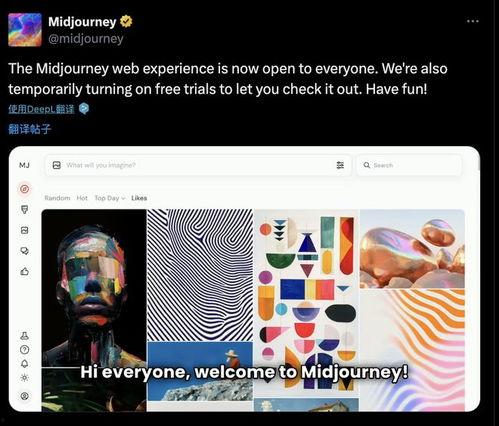
Task: Click the thumbs-up likes icon in sidebar
Action: [24, 272]
